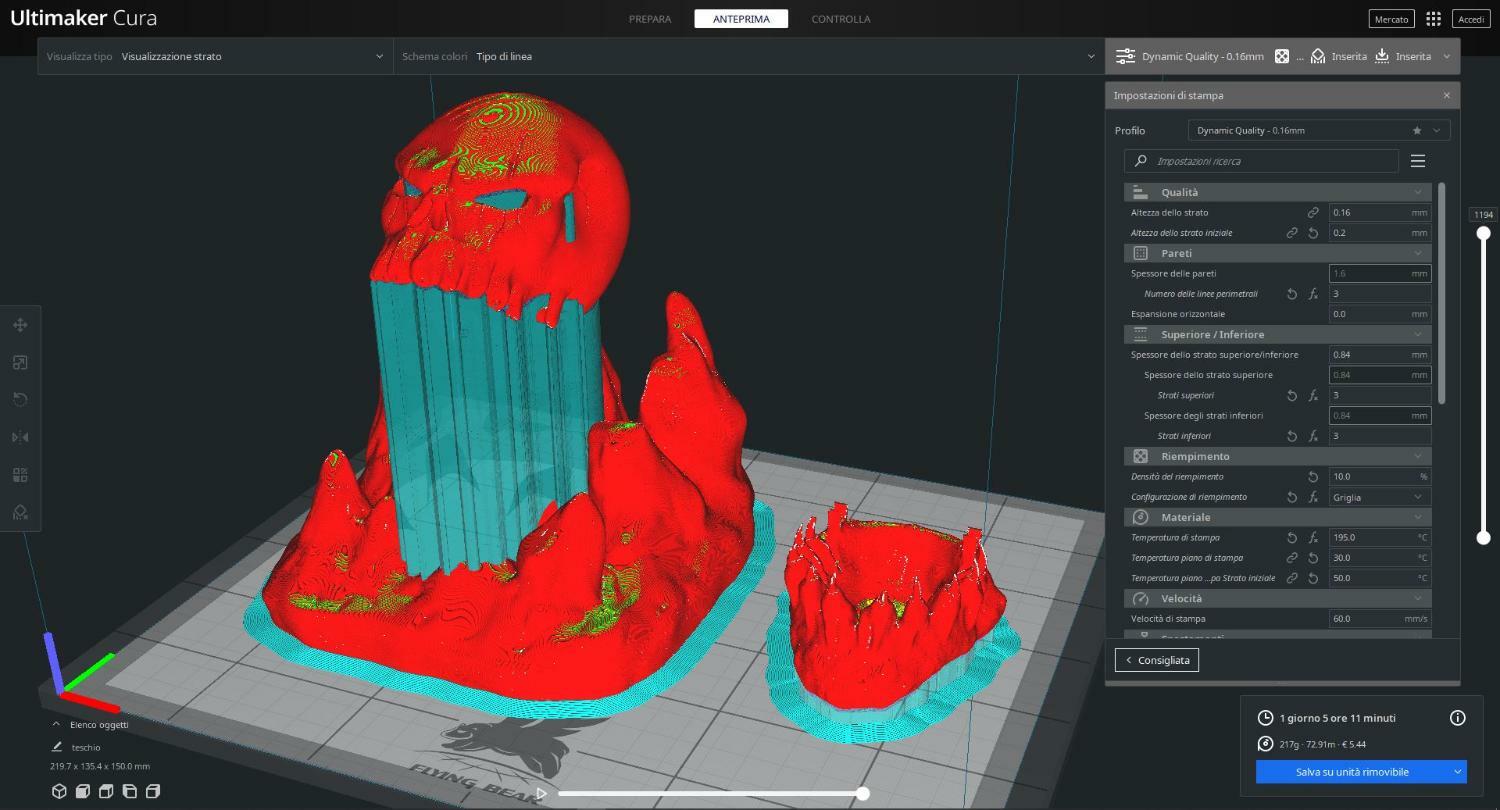This screenshot has height=810, width=1500.
Task: Select the Rotate tool in left toolbar
Action: click(x=20, y=400)
